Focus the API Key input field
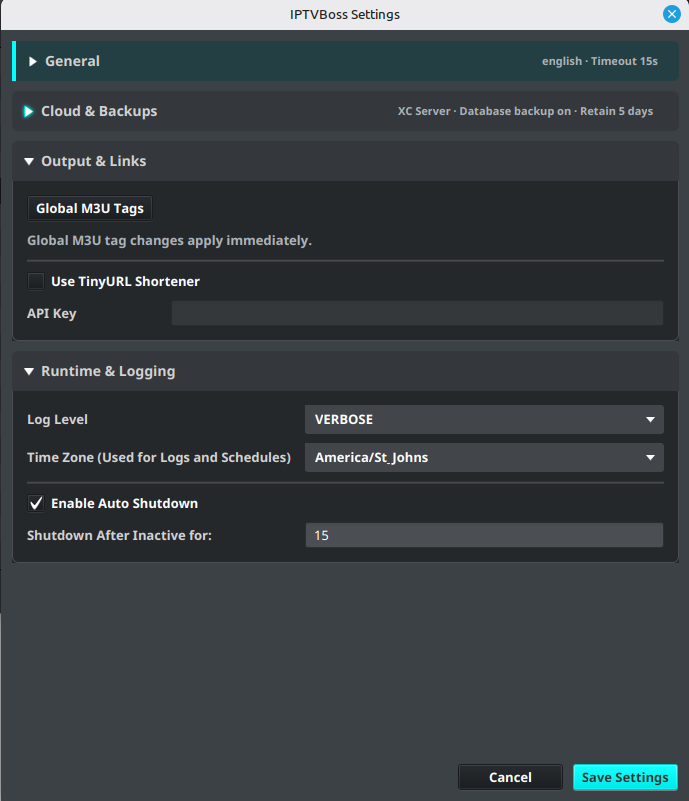Viewport: 689px width, 801px height. coord(417,313)
